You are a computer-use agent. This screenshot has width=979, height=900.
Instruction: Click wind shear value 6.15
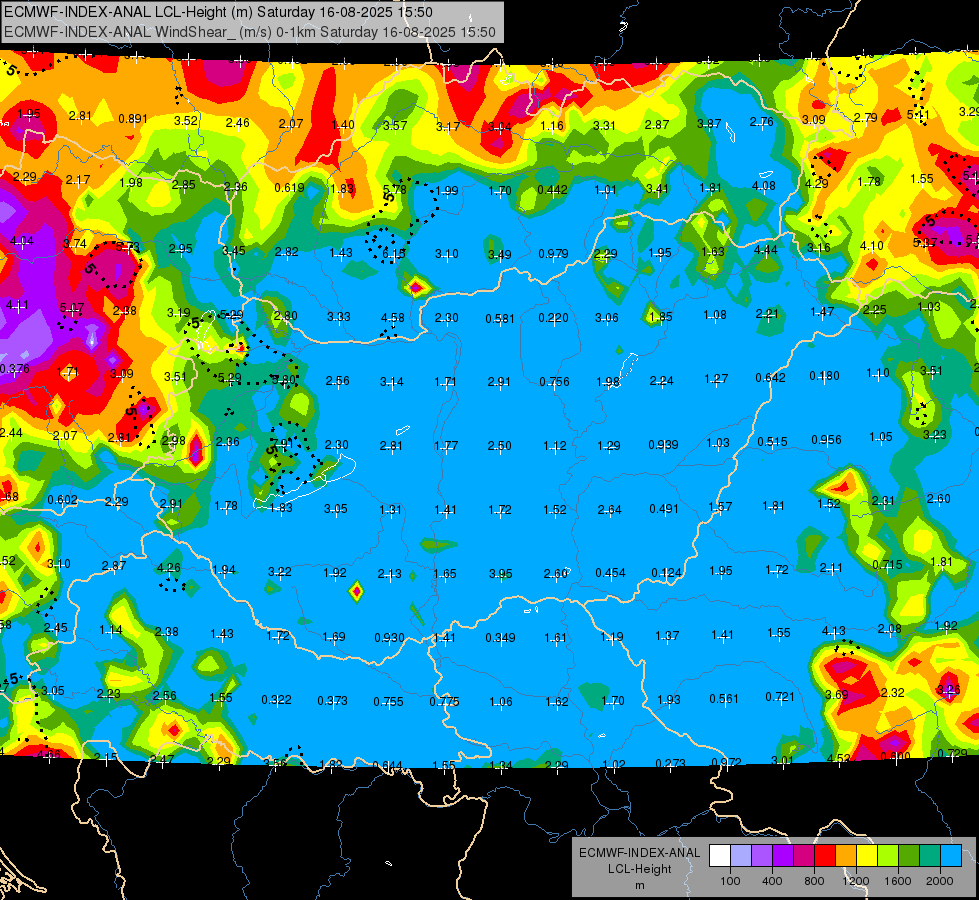pos(393,254)
